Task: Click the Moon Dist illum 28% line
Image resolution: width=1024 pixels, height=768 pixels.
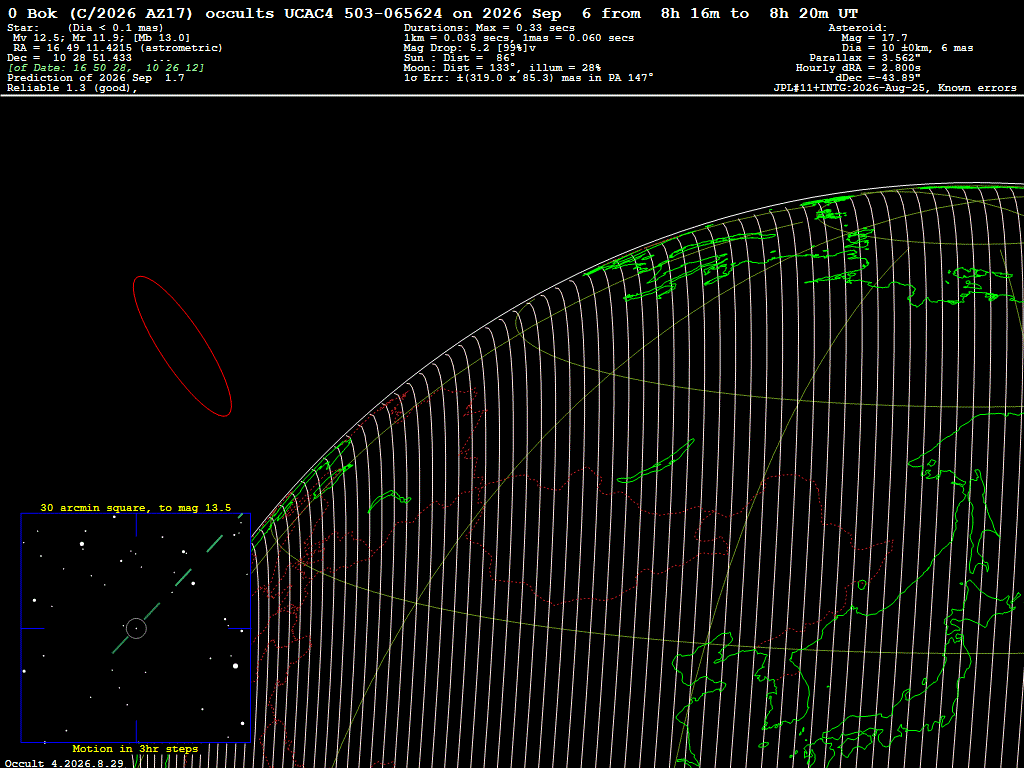Action: click(502, 67)
